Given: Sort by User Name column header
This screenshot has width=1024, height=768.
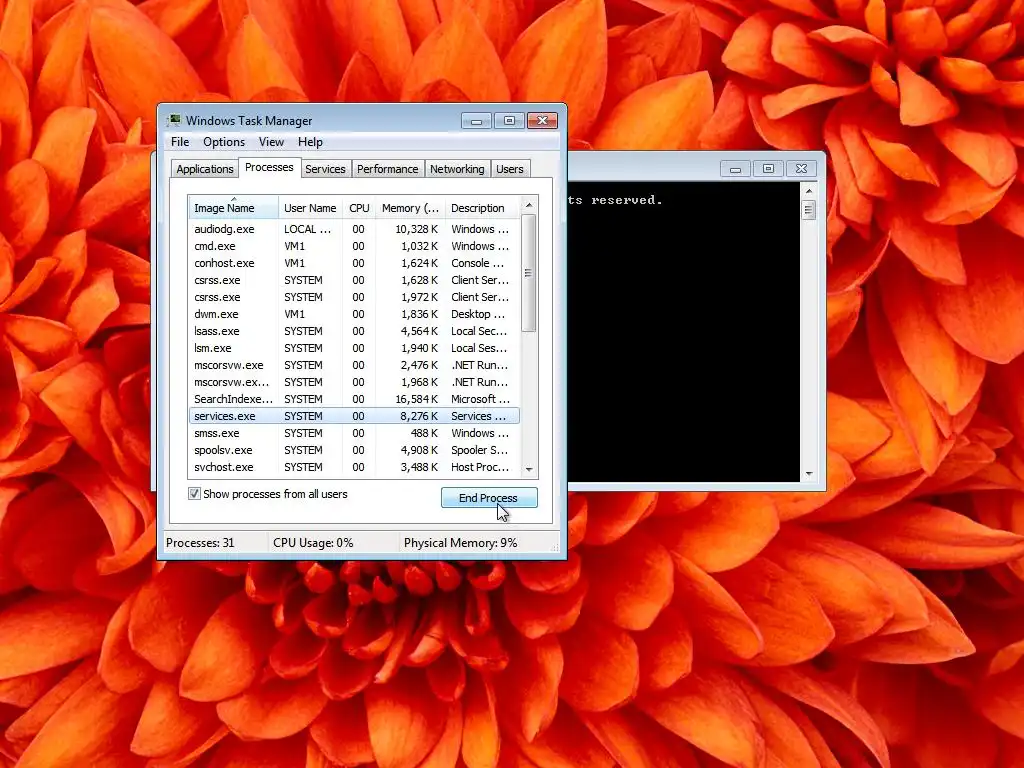Looking at the screenshot, I should [310, 208].
